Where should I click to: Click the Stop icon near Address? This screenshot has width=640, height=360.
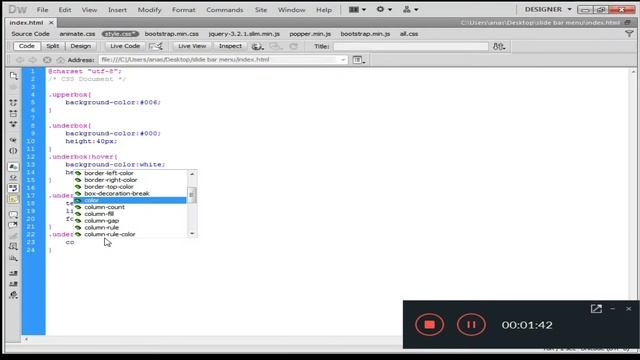tap(47, 60)
